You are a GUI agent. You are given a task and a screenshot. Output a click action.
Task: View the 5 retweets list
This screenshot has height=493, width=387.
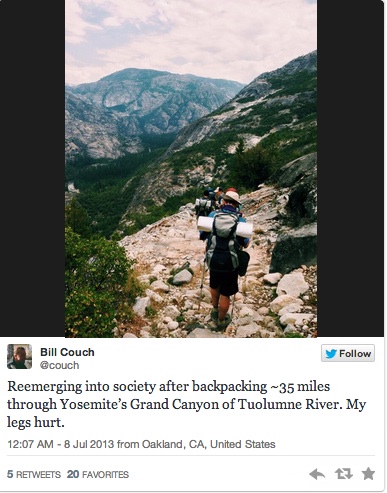(34, 474)
